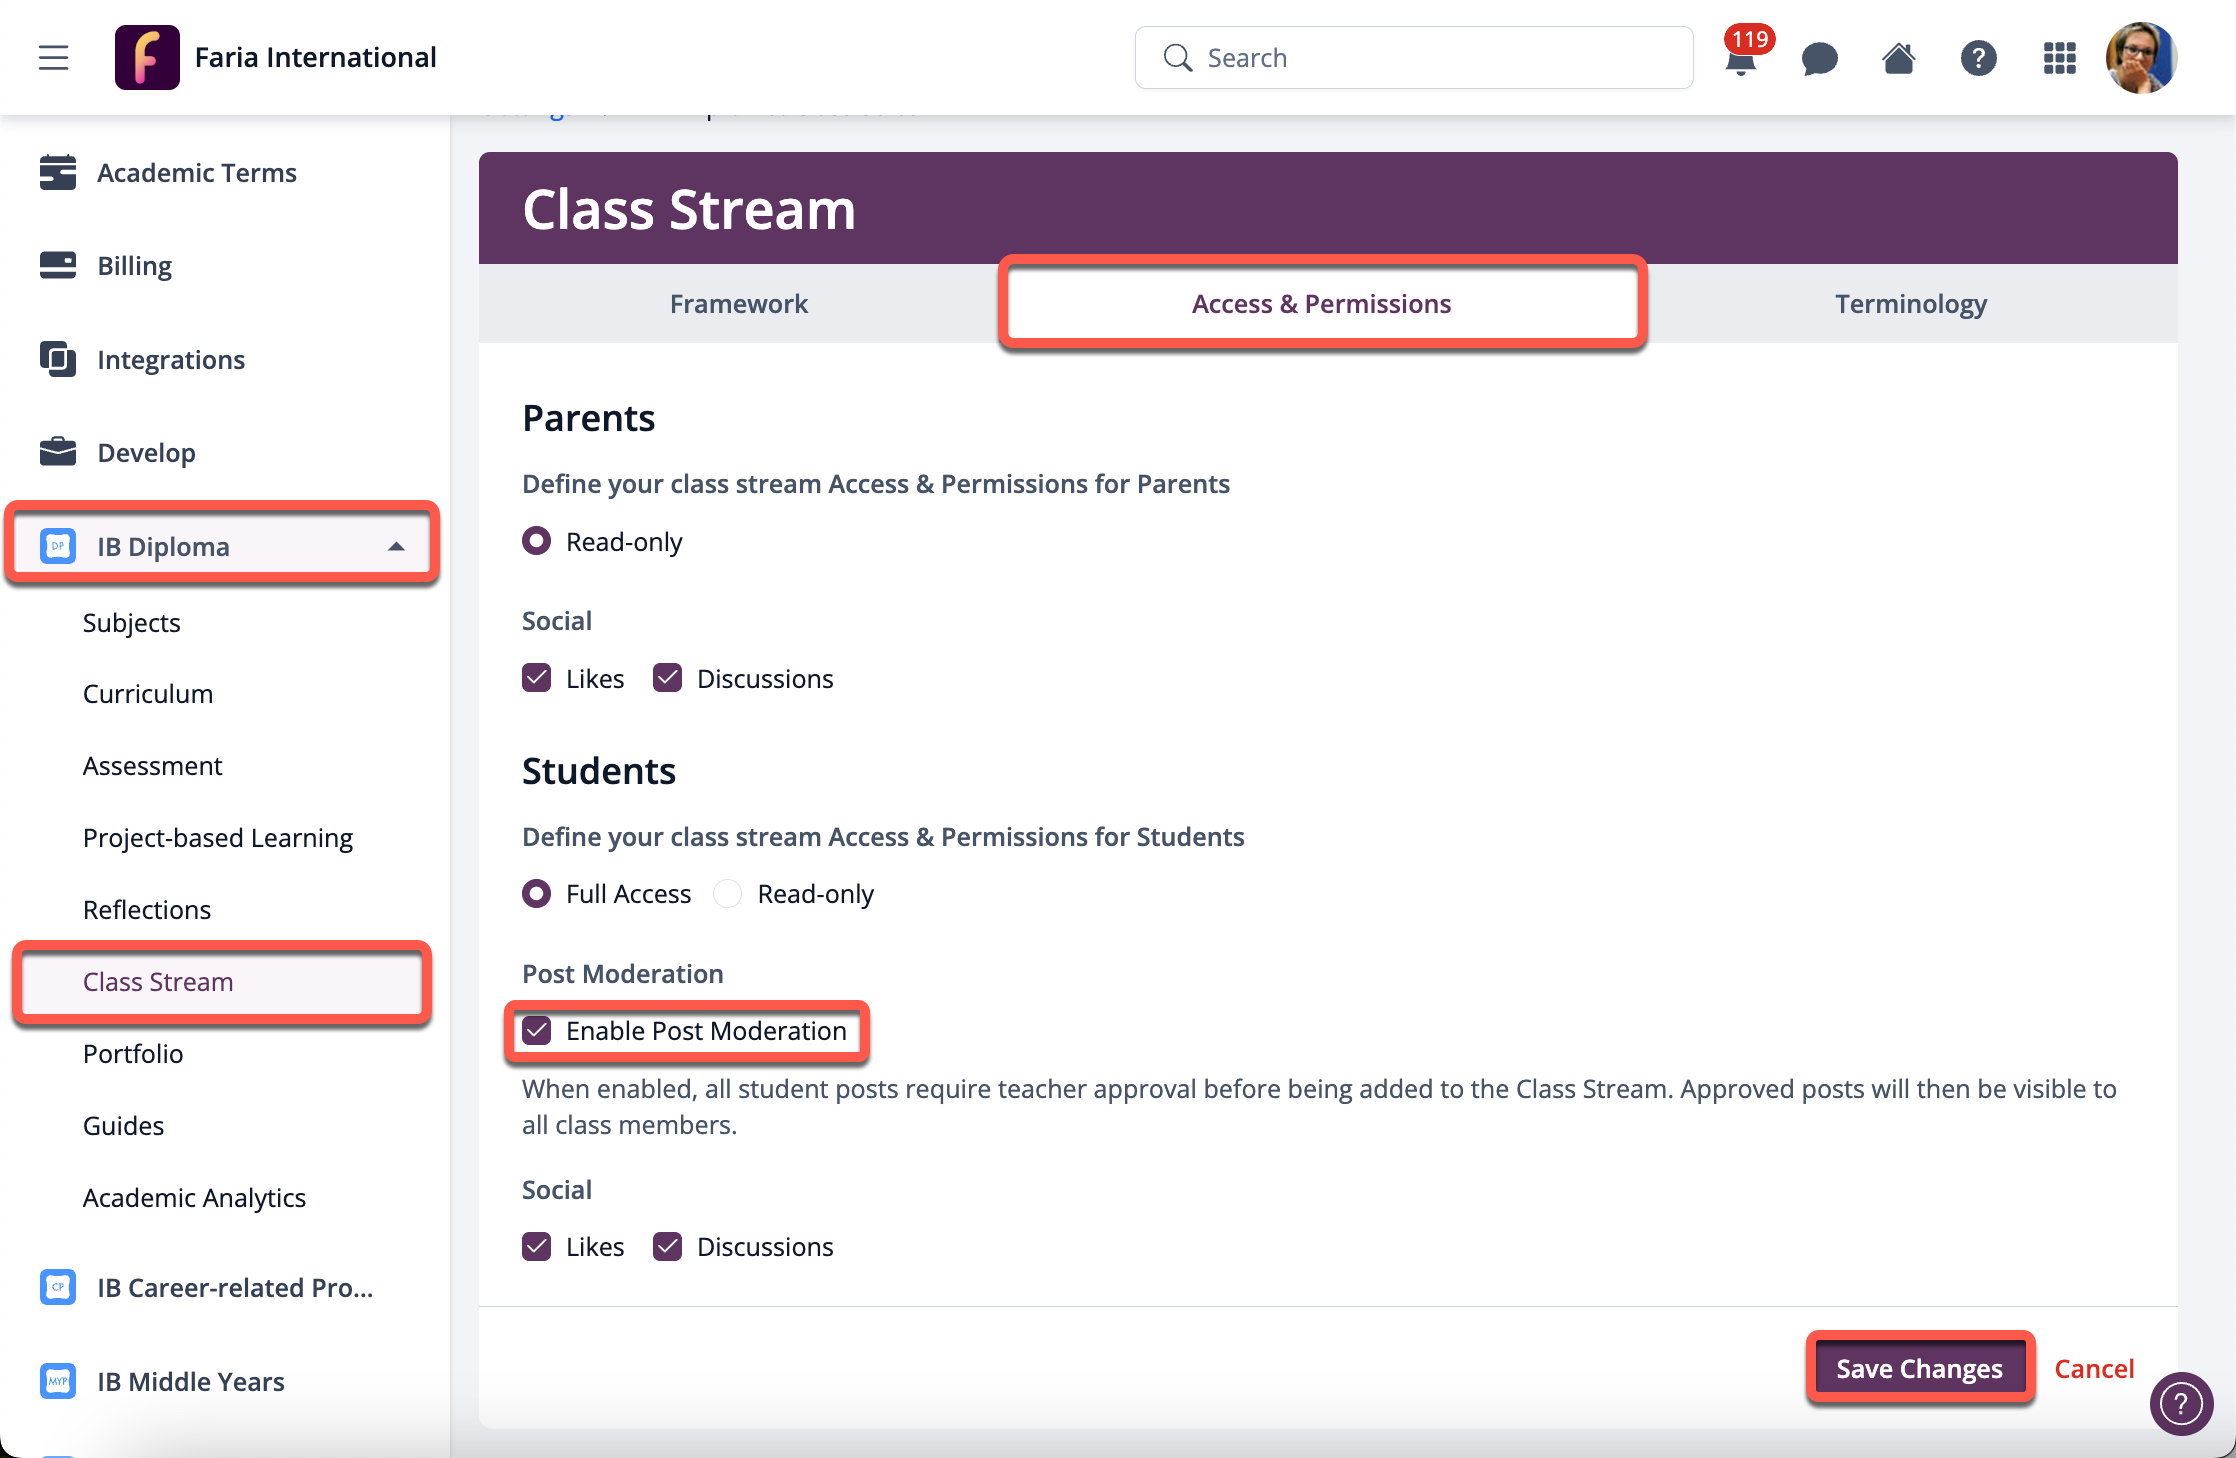Toggle the Enable Post Moderation checkbox
The image size is (2236, 1458).
coord(537,1030)
